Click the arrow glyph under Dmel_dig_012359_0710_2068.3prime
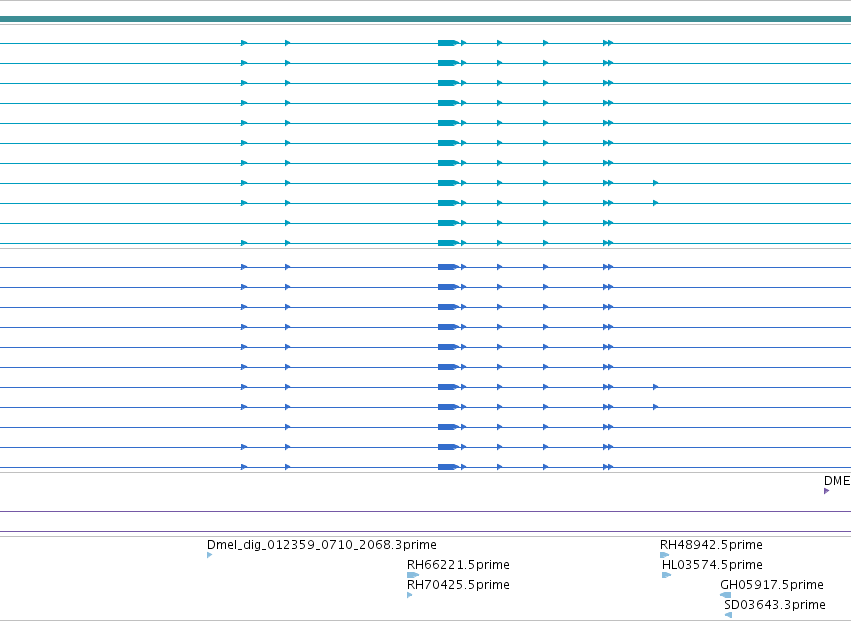The image size is (851, 621). point(209,555)
